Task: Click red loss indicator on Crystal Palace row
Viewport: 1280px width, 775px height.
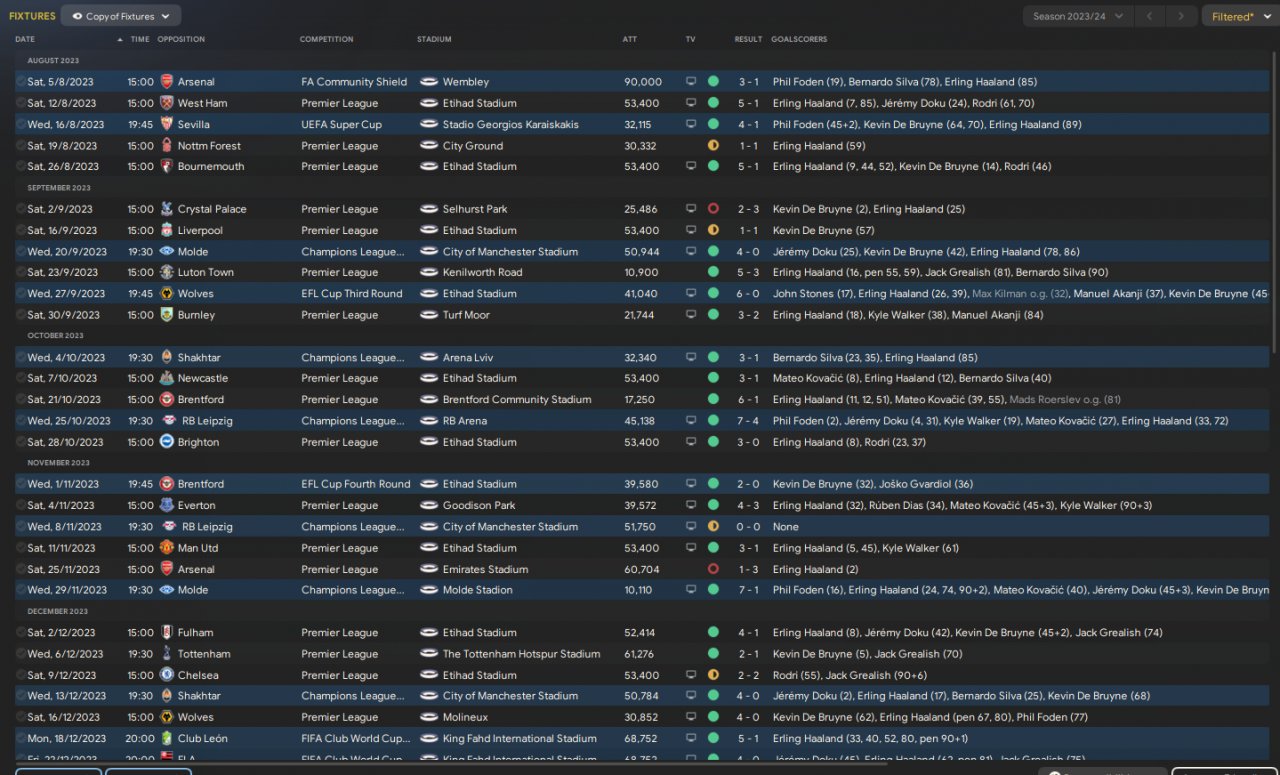Action: coord(713,209)
